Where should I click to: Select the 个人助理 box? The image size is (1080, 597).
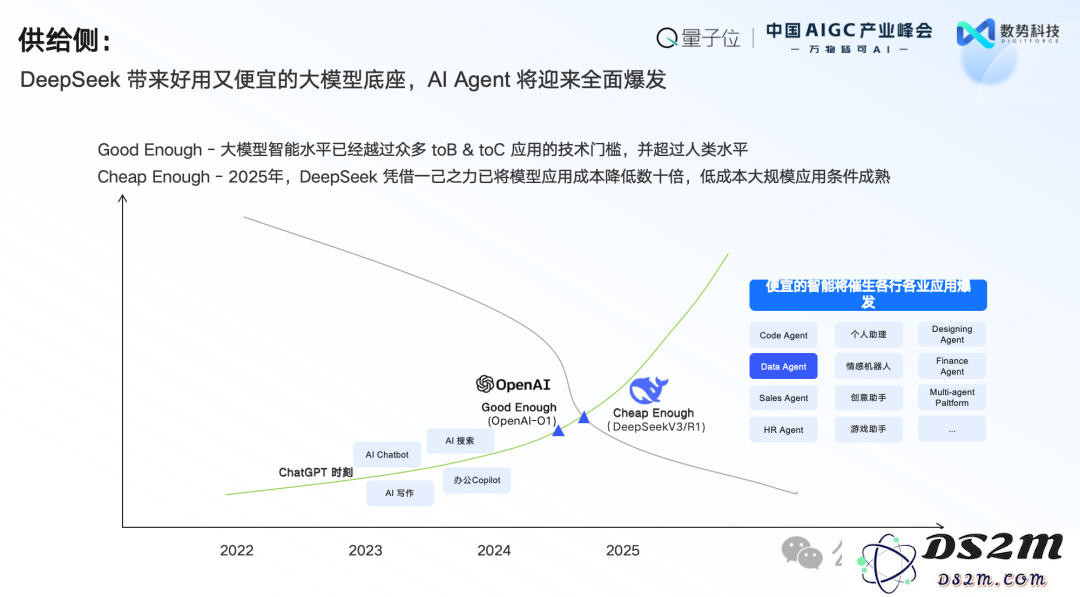click(x=869, y=335)
